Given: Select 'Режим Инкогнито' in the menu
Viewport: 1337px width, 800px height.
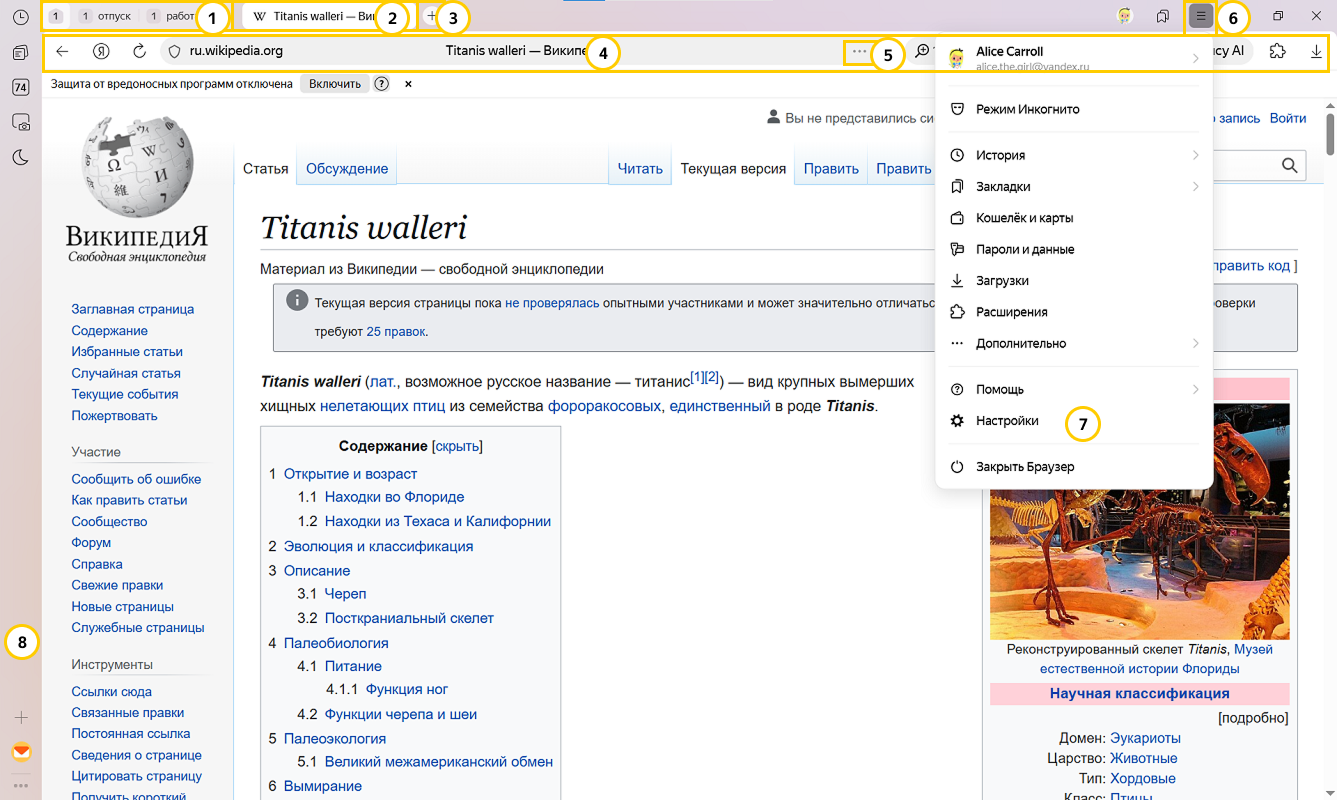Looking at the screenshot, I should (x=1027, y=109).
